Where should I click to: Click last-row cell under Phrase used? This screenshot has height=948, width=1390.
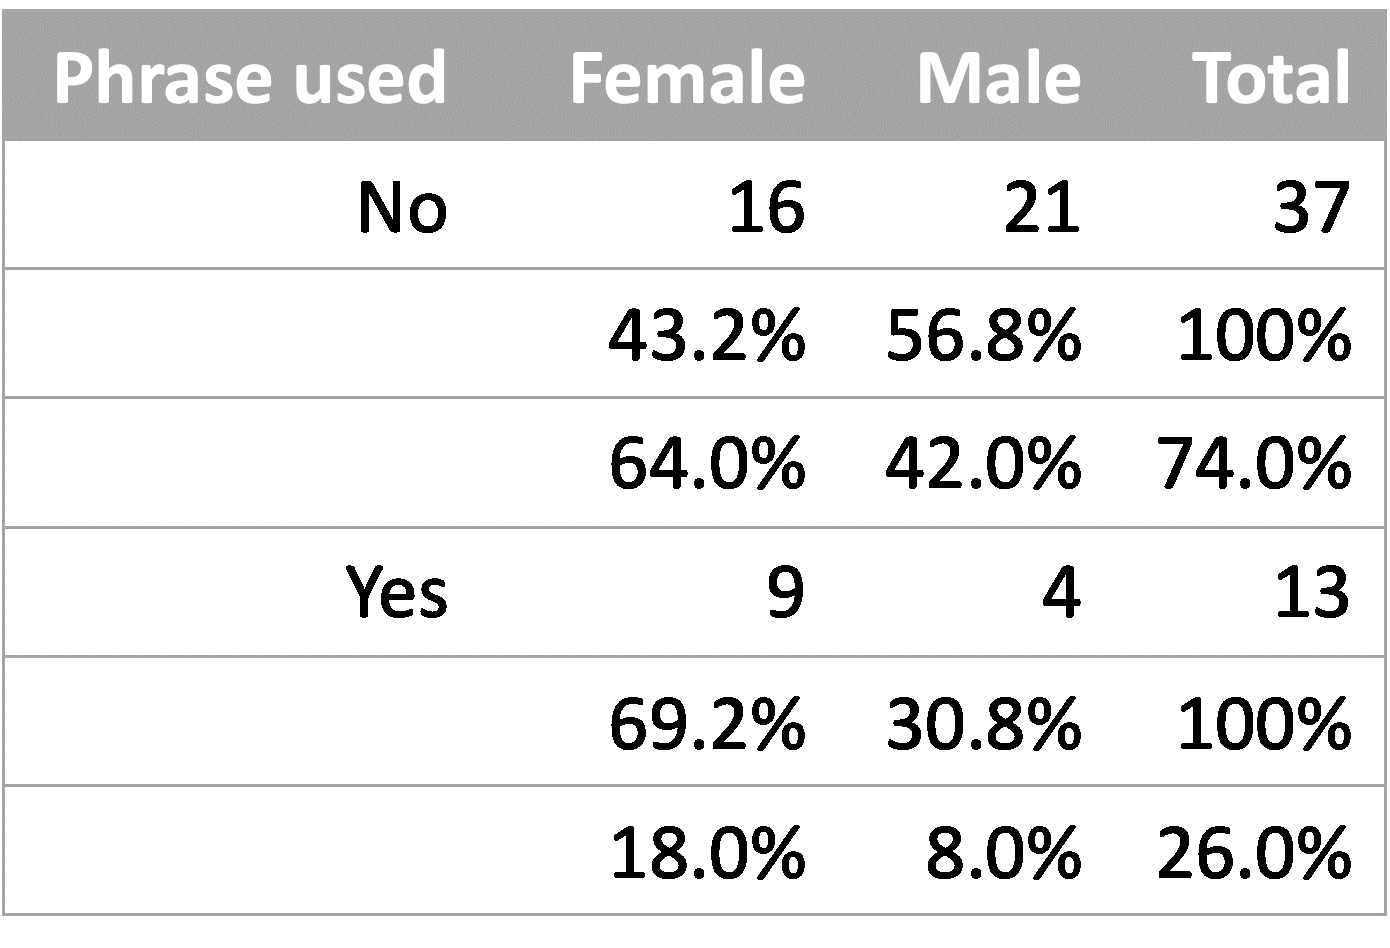[250, 849]
